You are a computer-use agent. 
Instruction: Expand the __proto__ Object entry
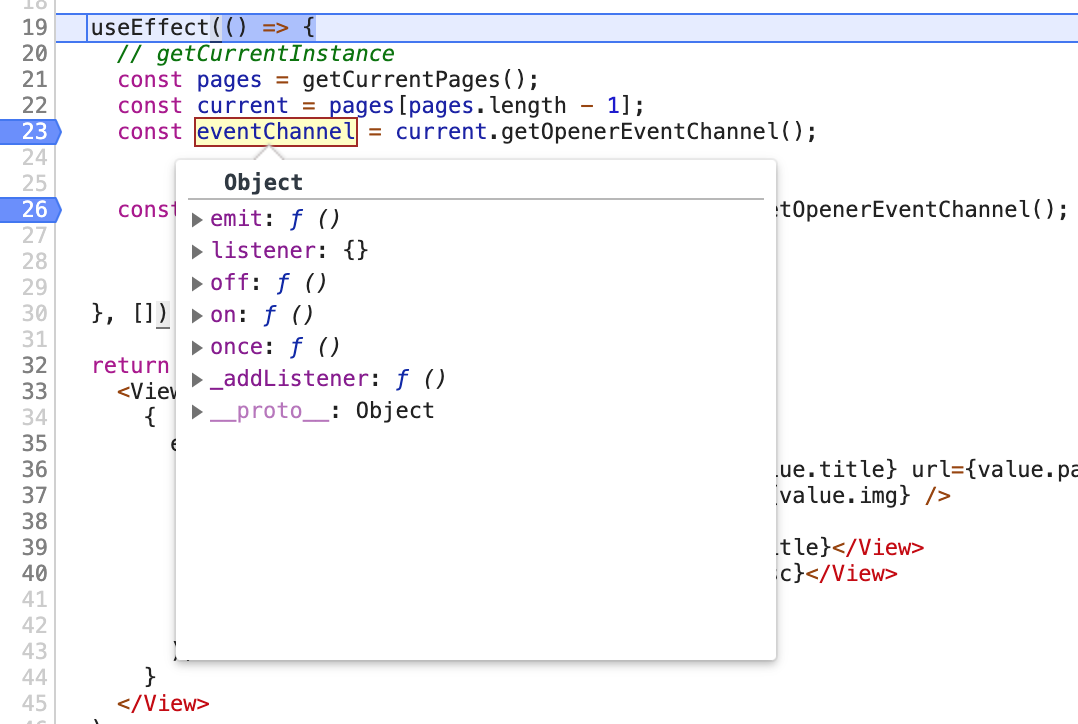click(197, 412)
